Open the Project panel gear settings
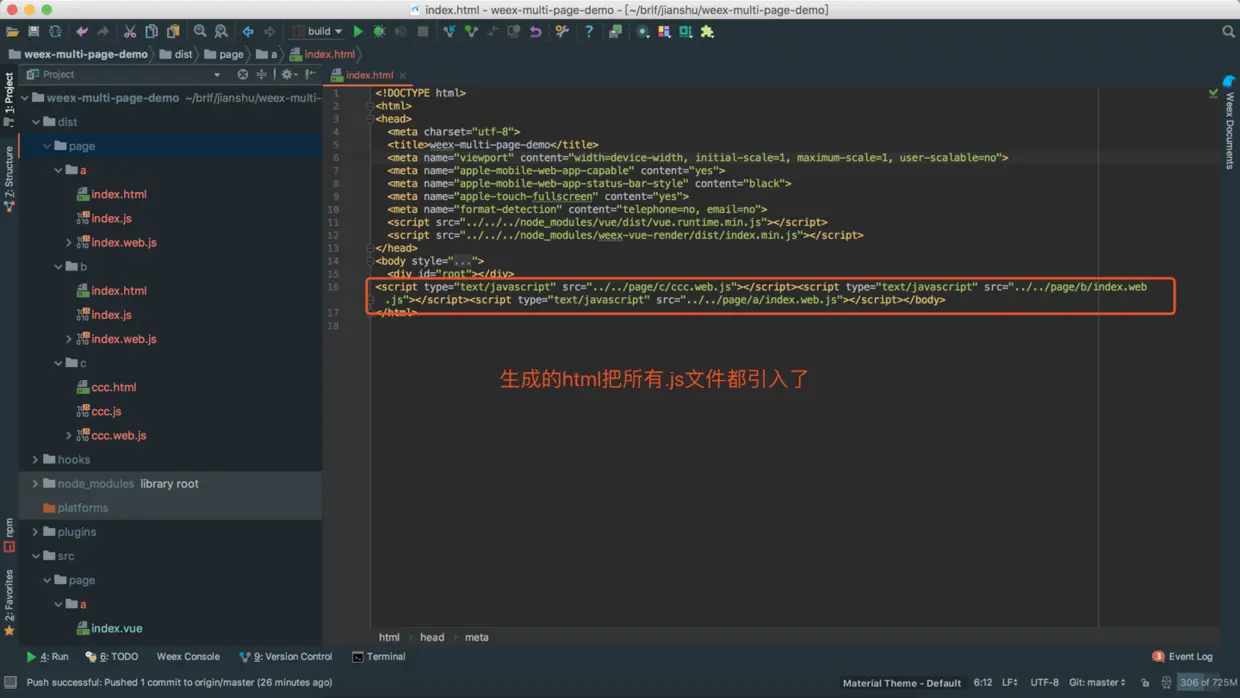This screenshot has width=1240, height=698. 288,74
